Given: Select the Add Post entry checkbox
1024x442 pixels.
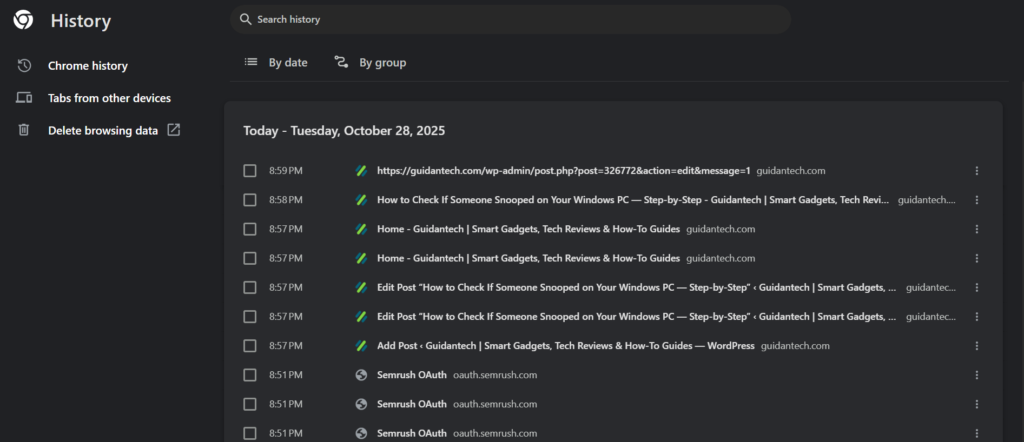Looking at the screenshot, I should 249,346.
